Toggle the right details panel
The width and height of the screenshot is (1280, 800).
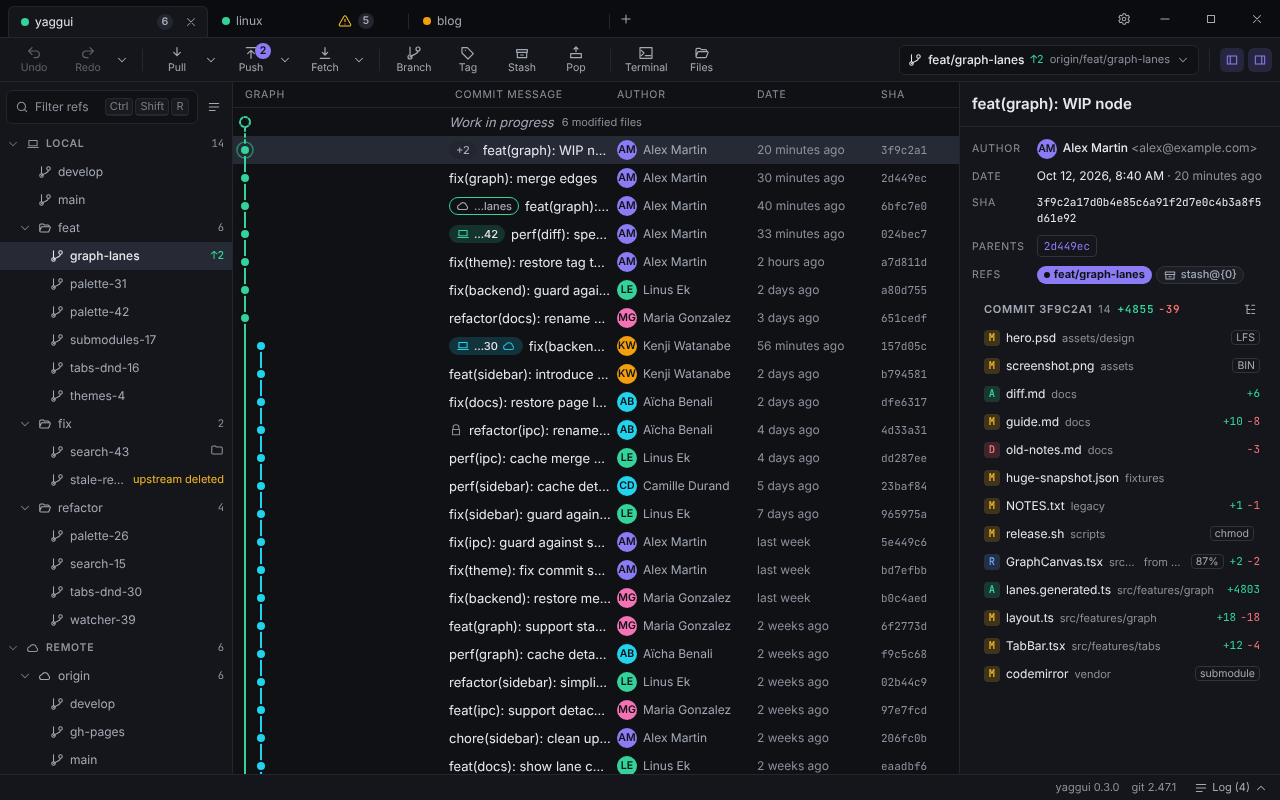[1260, 60]
